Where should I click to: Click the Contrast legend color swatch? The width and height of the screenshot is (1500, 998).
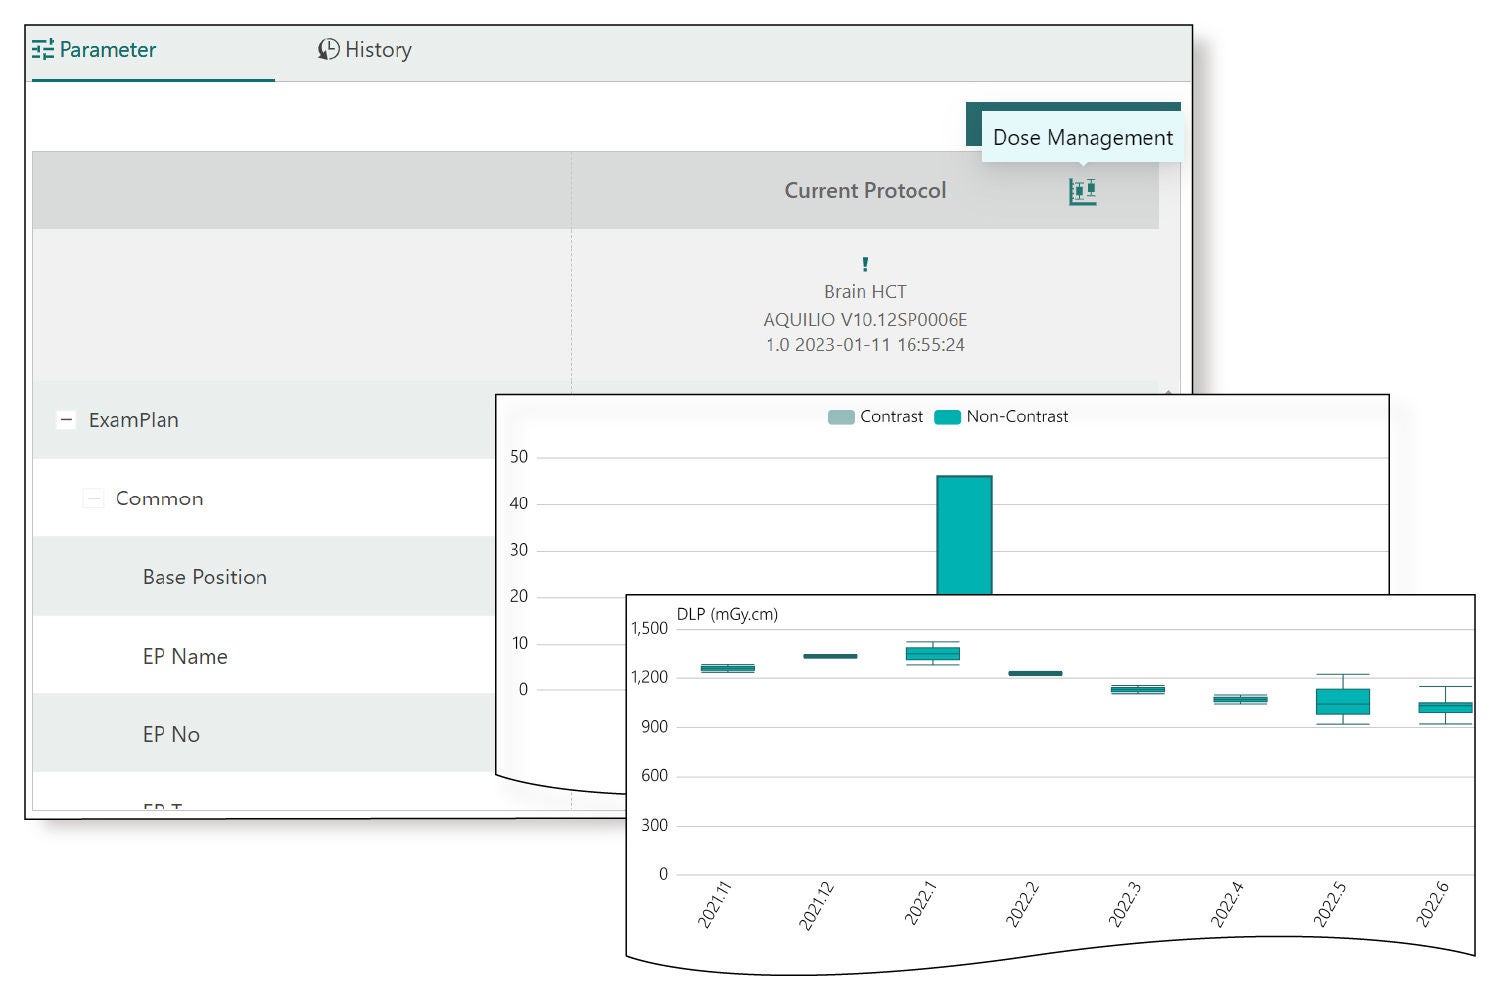(x=841, y=417)
